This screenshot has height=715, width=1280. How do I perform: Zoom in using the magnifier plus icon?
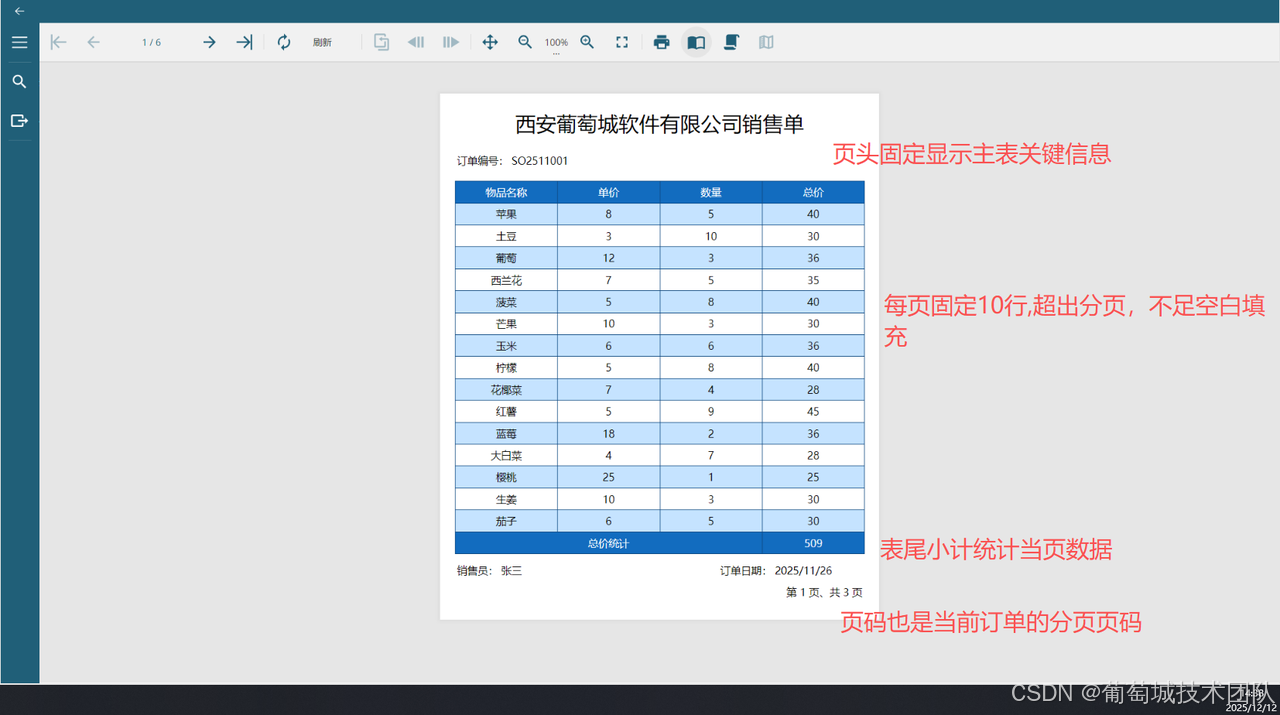(x=587, y=42)
